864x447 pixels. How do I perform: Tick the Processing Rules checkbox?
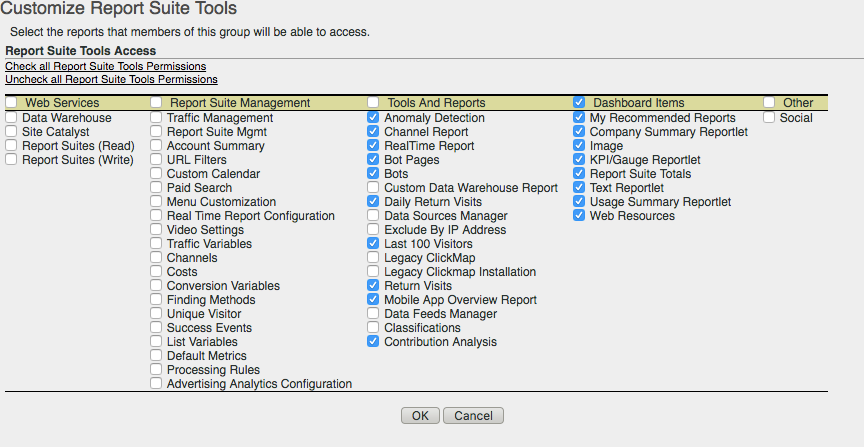[x=156, y=370]
